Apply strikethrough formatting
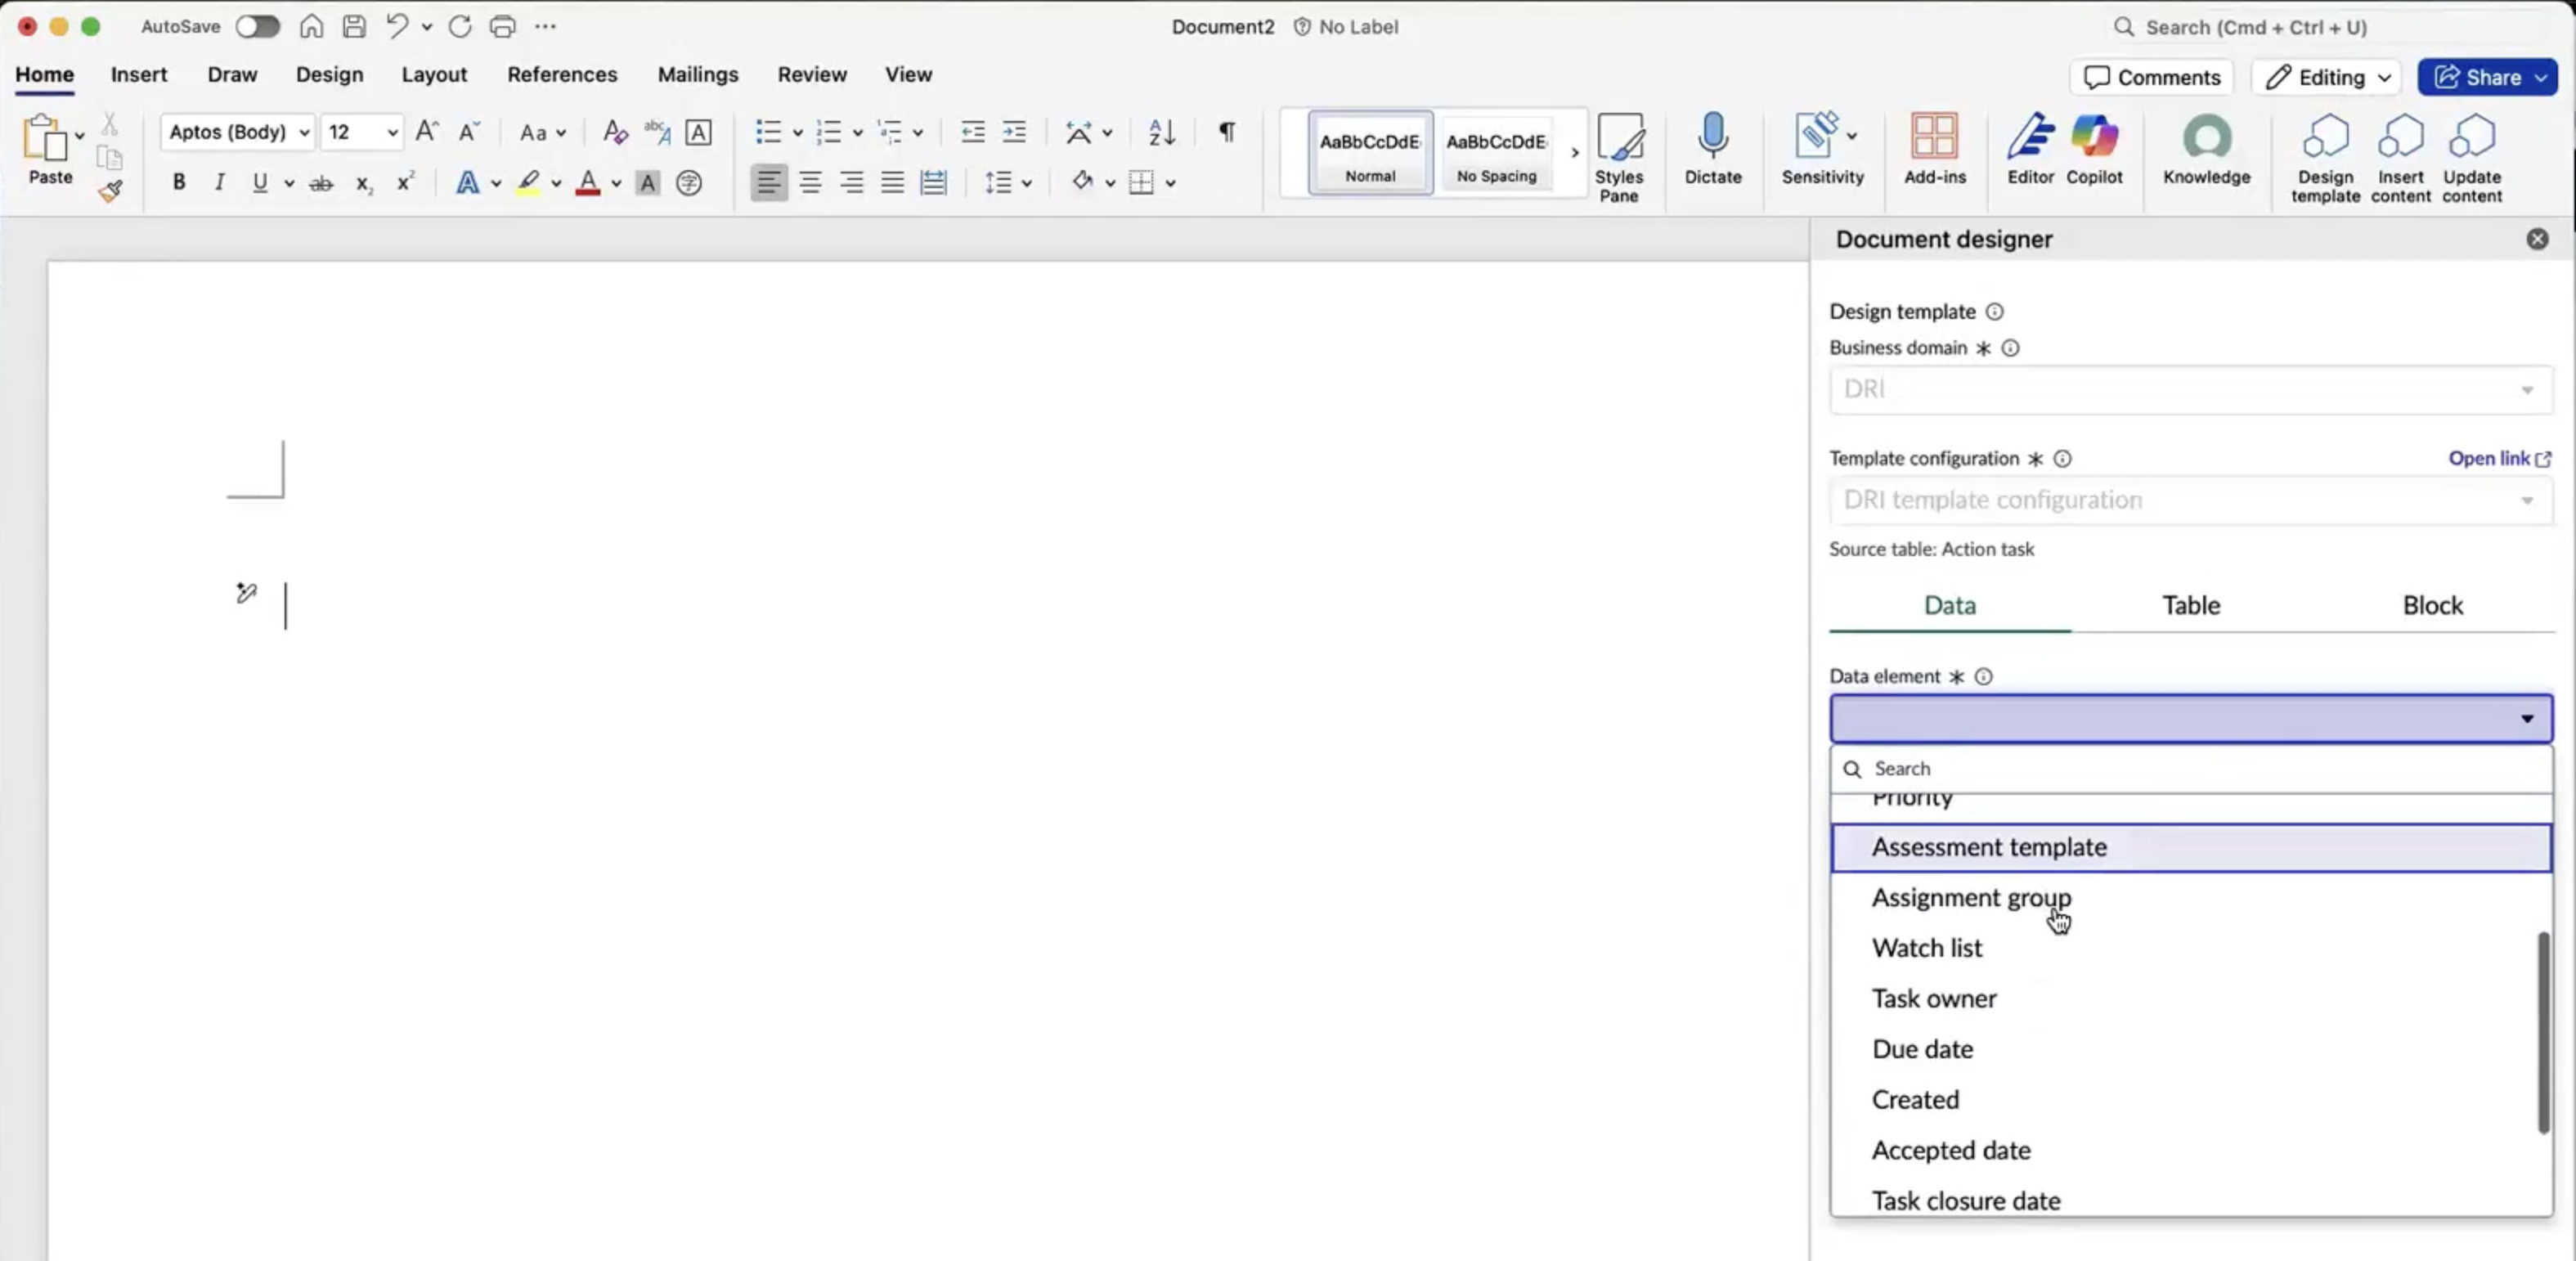Image resolution: width=2576 pixels, height=1261 pixels. pyautogui.click(x=321, y=183)
